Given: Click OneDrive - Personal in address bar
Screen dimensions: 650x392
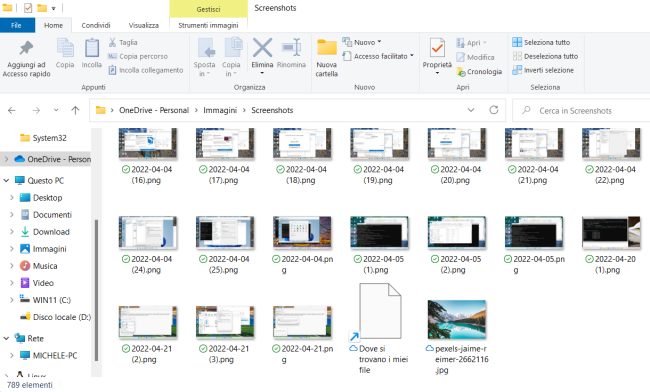Looking at the screenshot, I should pyautogui.click(x=154, y=110).
